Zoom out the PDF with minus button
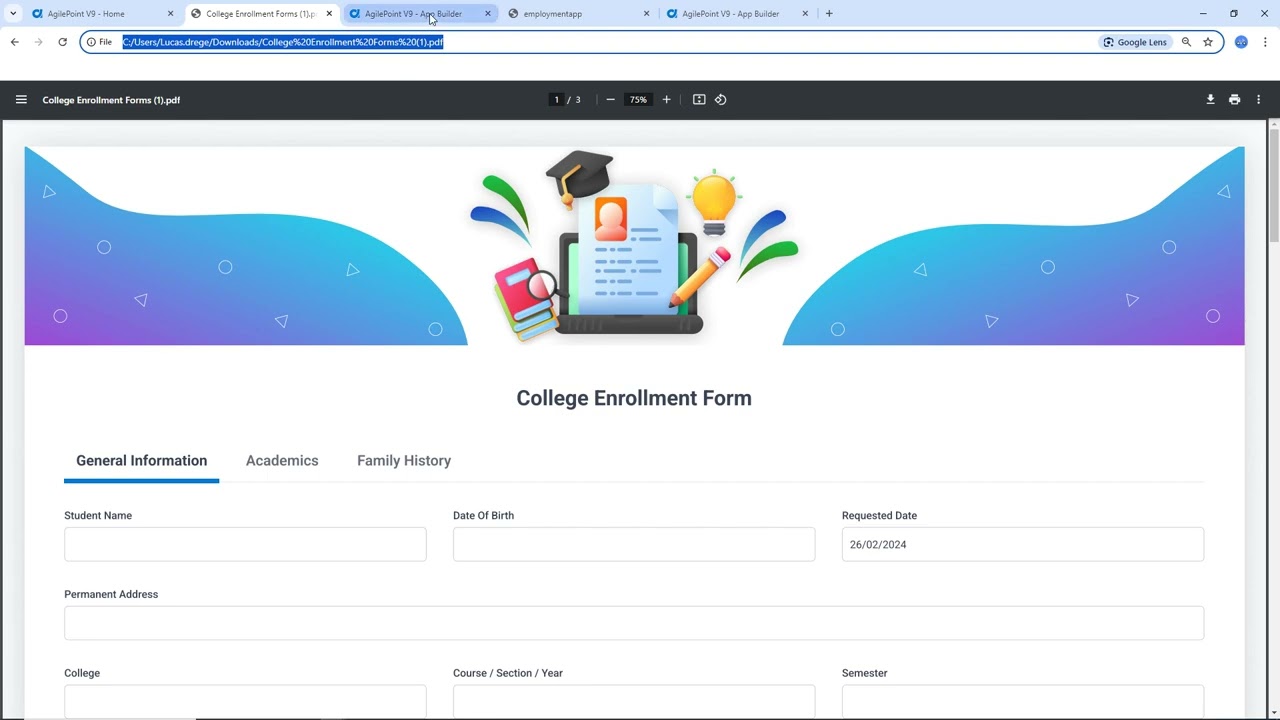This screenshot has width=1280, height=720. click(x=610, y=100)
